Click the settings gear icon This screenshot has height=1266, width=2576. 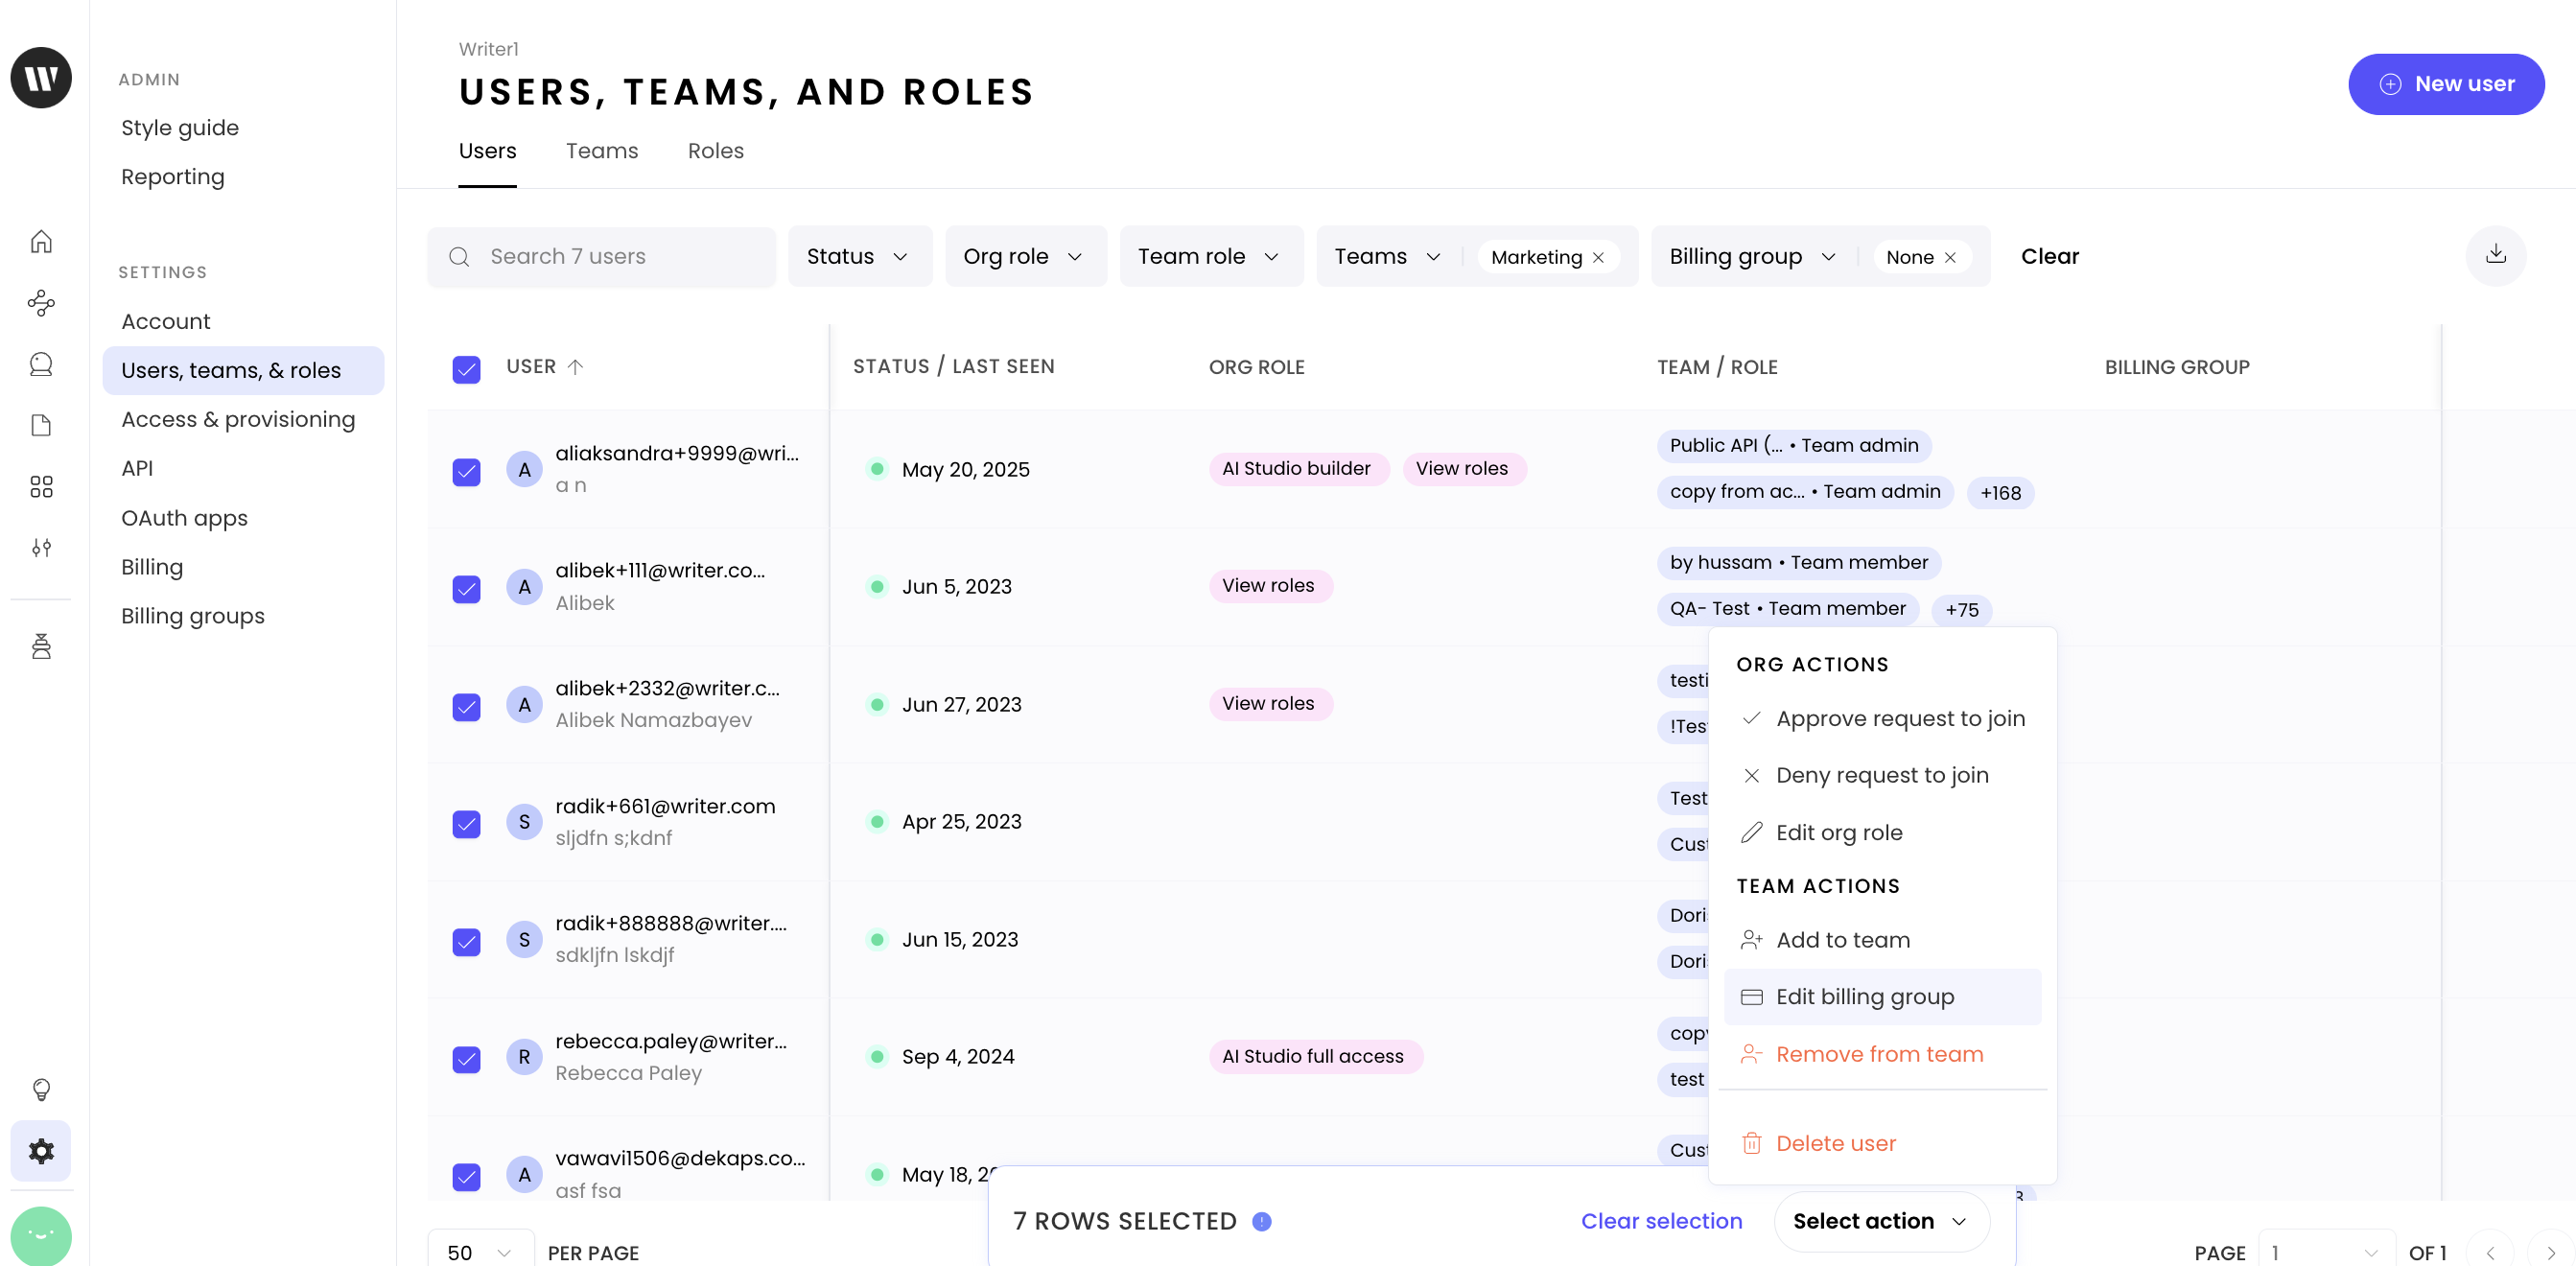(x=41, y=1150)
